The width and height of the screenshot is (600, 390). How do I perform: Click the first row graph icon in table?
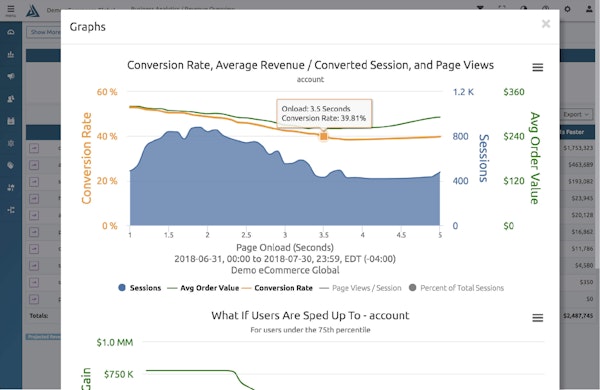[x=34, y=148]
